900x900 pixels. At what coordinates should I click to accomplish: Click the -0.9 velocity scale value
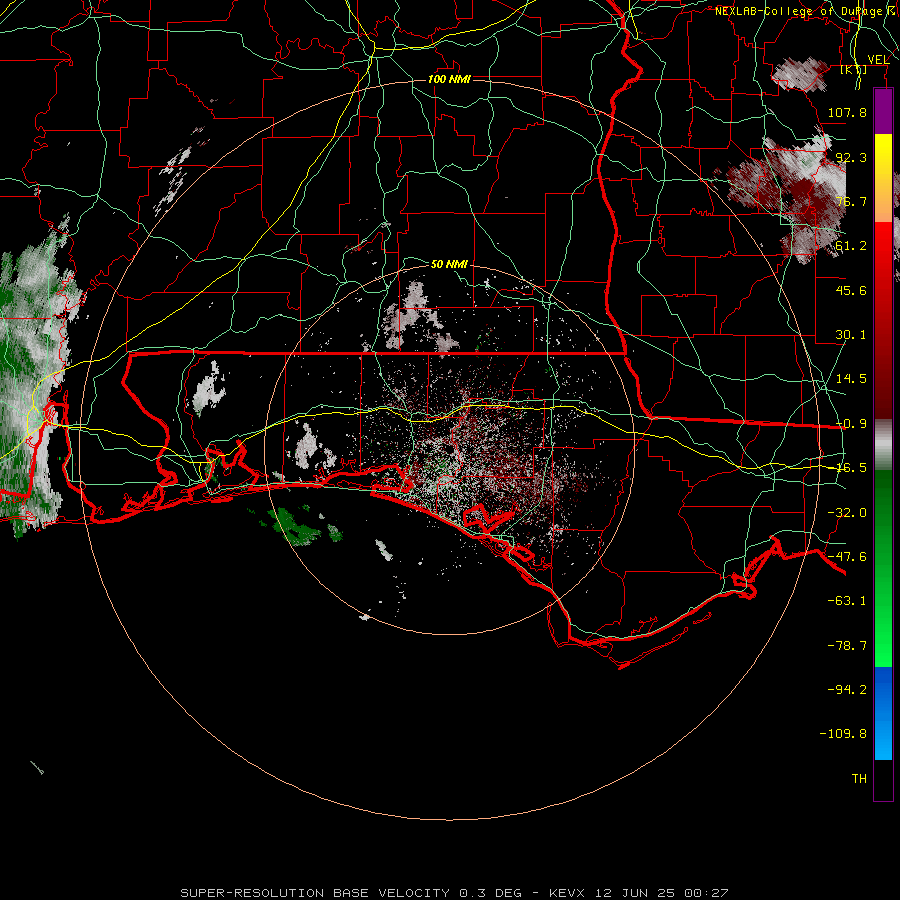851,424
